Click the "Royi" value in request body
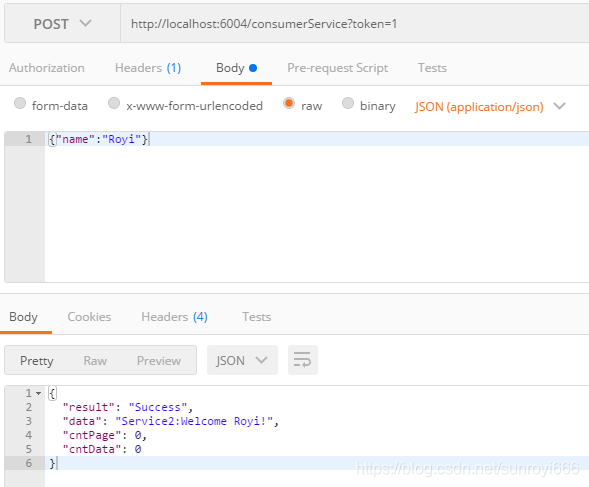 [121, 139]
